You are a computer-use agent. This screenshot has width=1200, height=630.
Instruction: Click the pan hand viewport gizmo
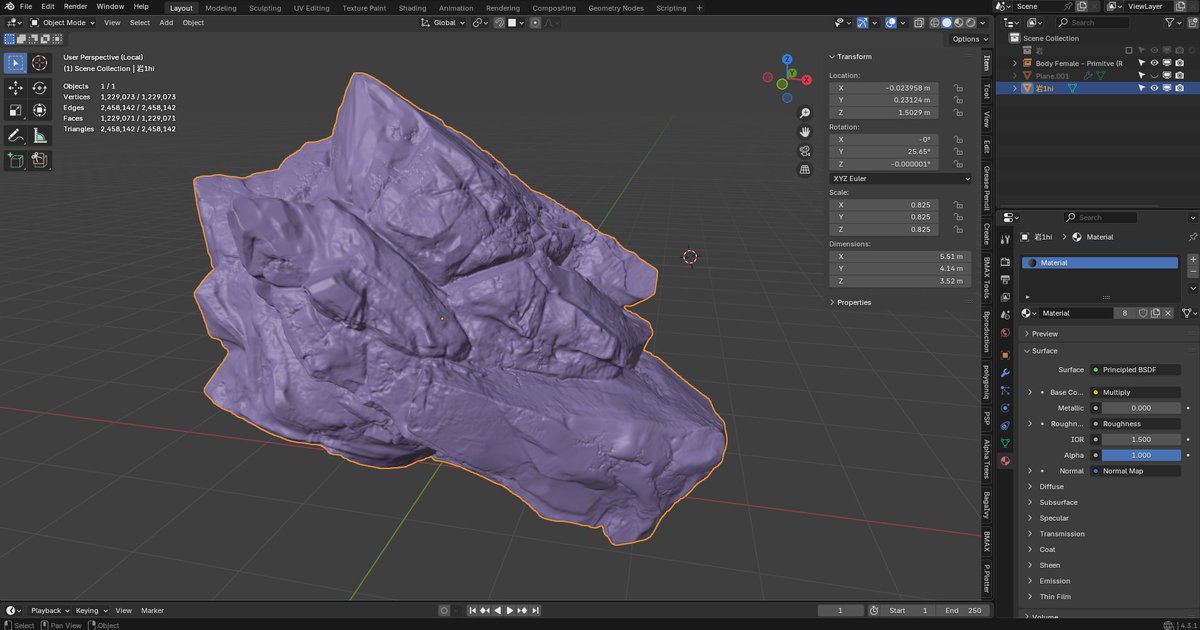pyautogui.click(x=805, y=132)
